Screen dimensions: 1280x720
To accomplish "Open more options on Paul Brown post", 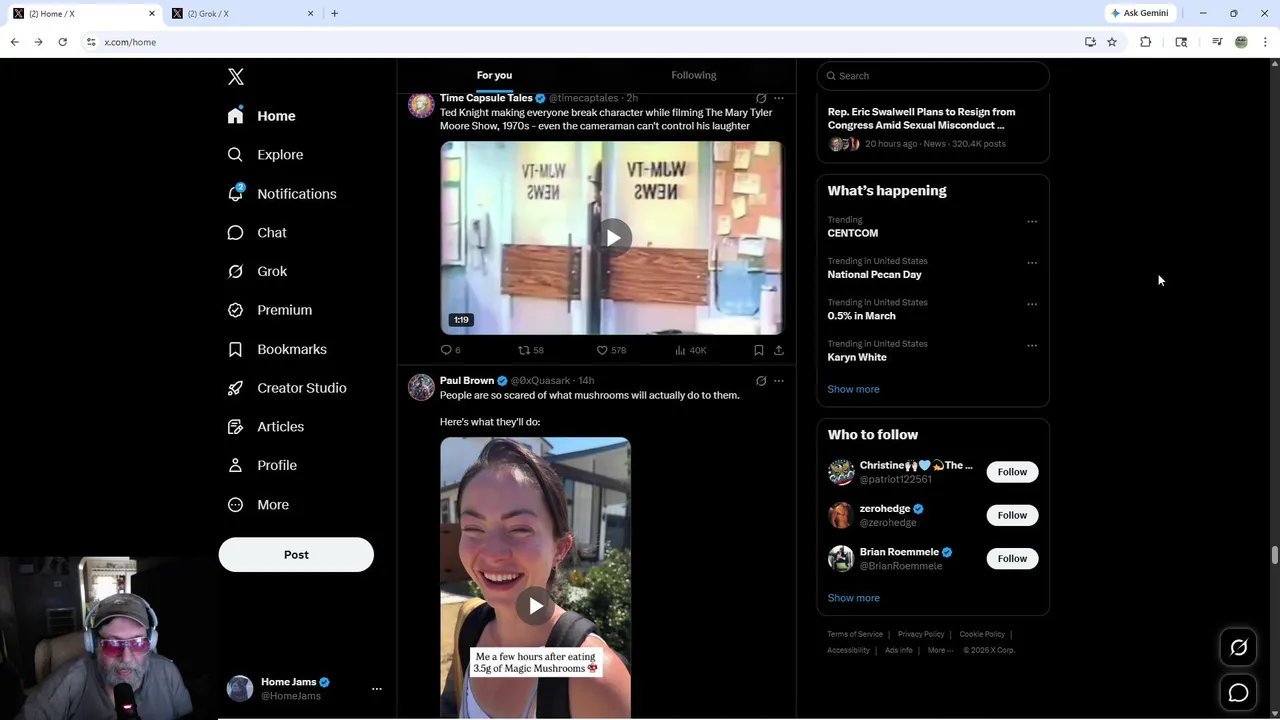I will pos(779,381).
